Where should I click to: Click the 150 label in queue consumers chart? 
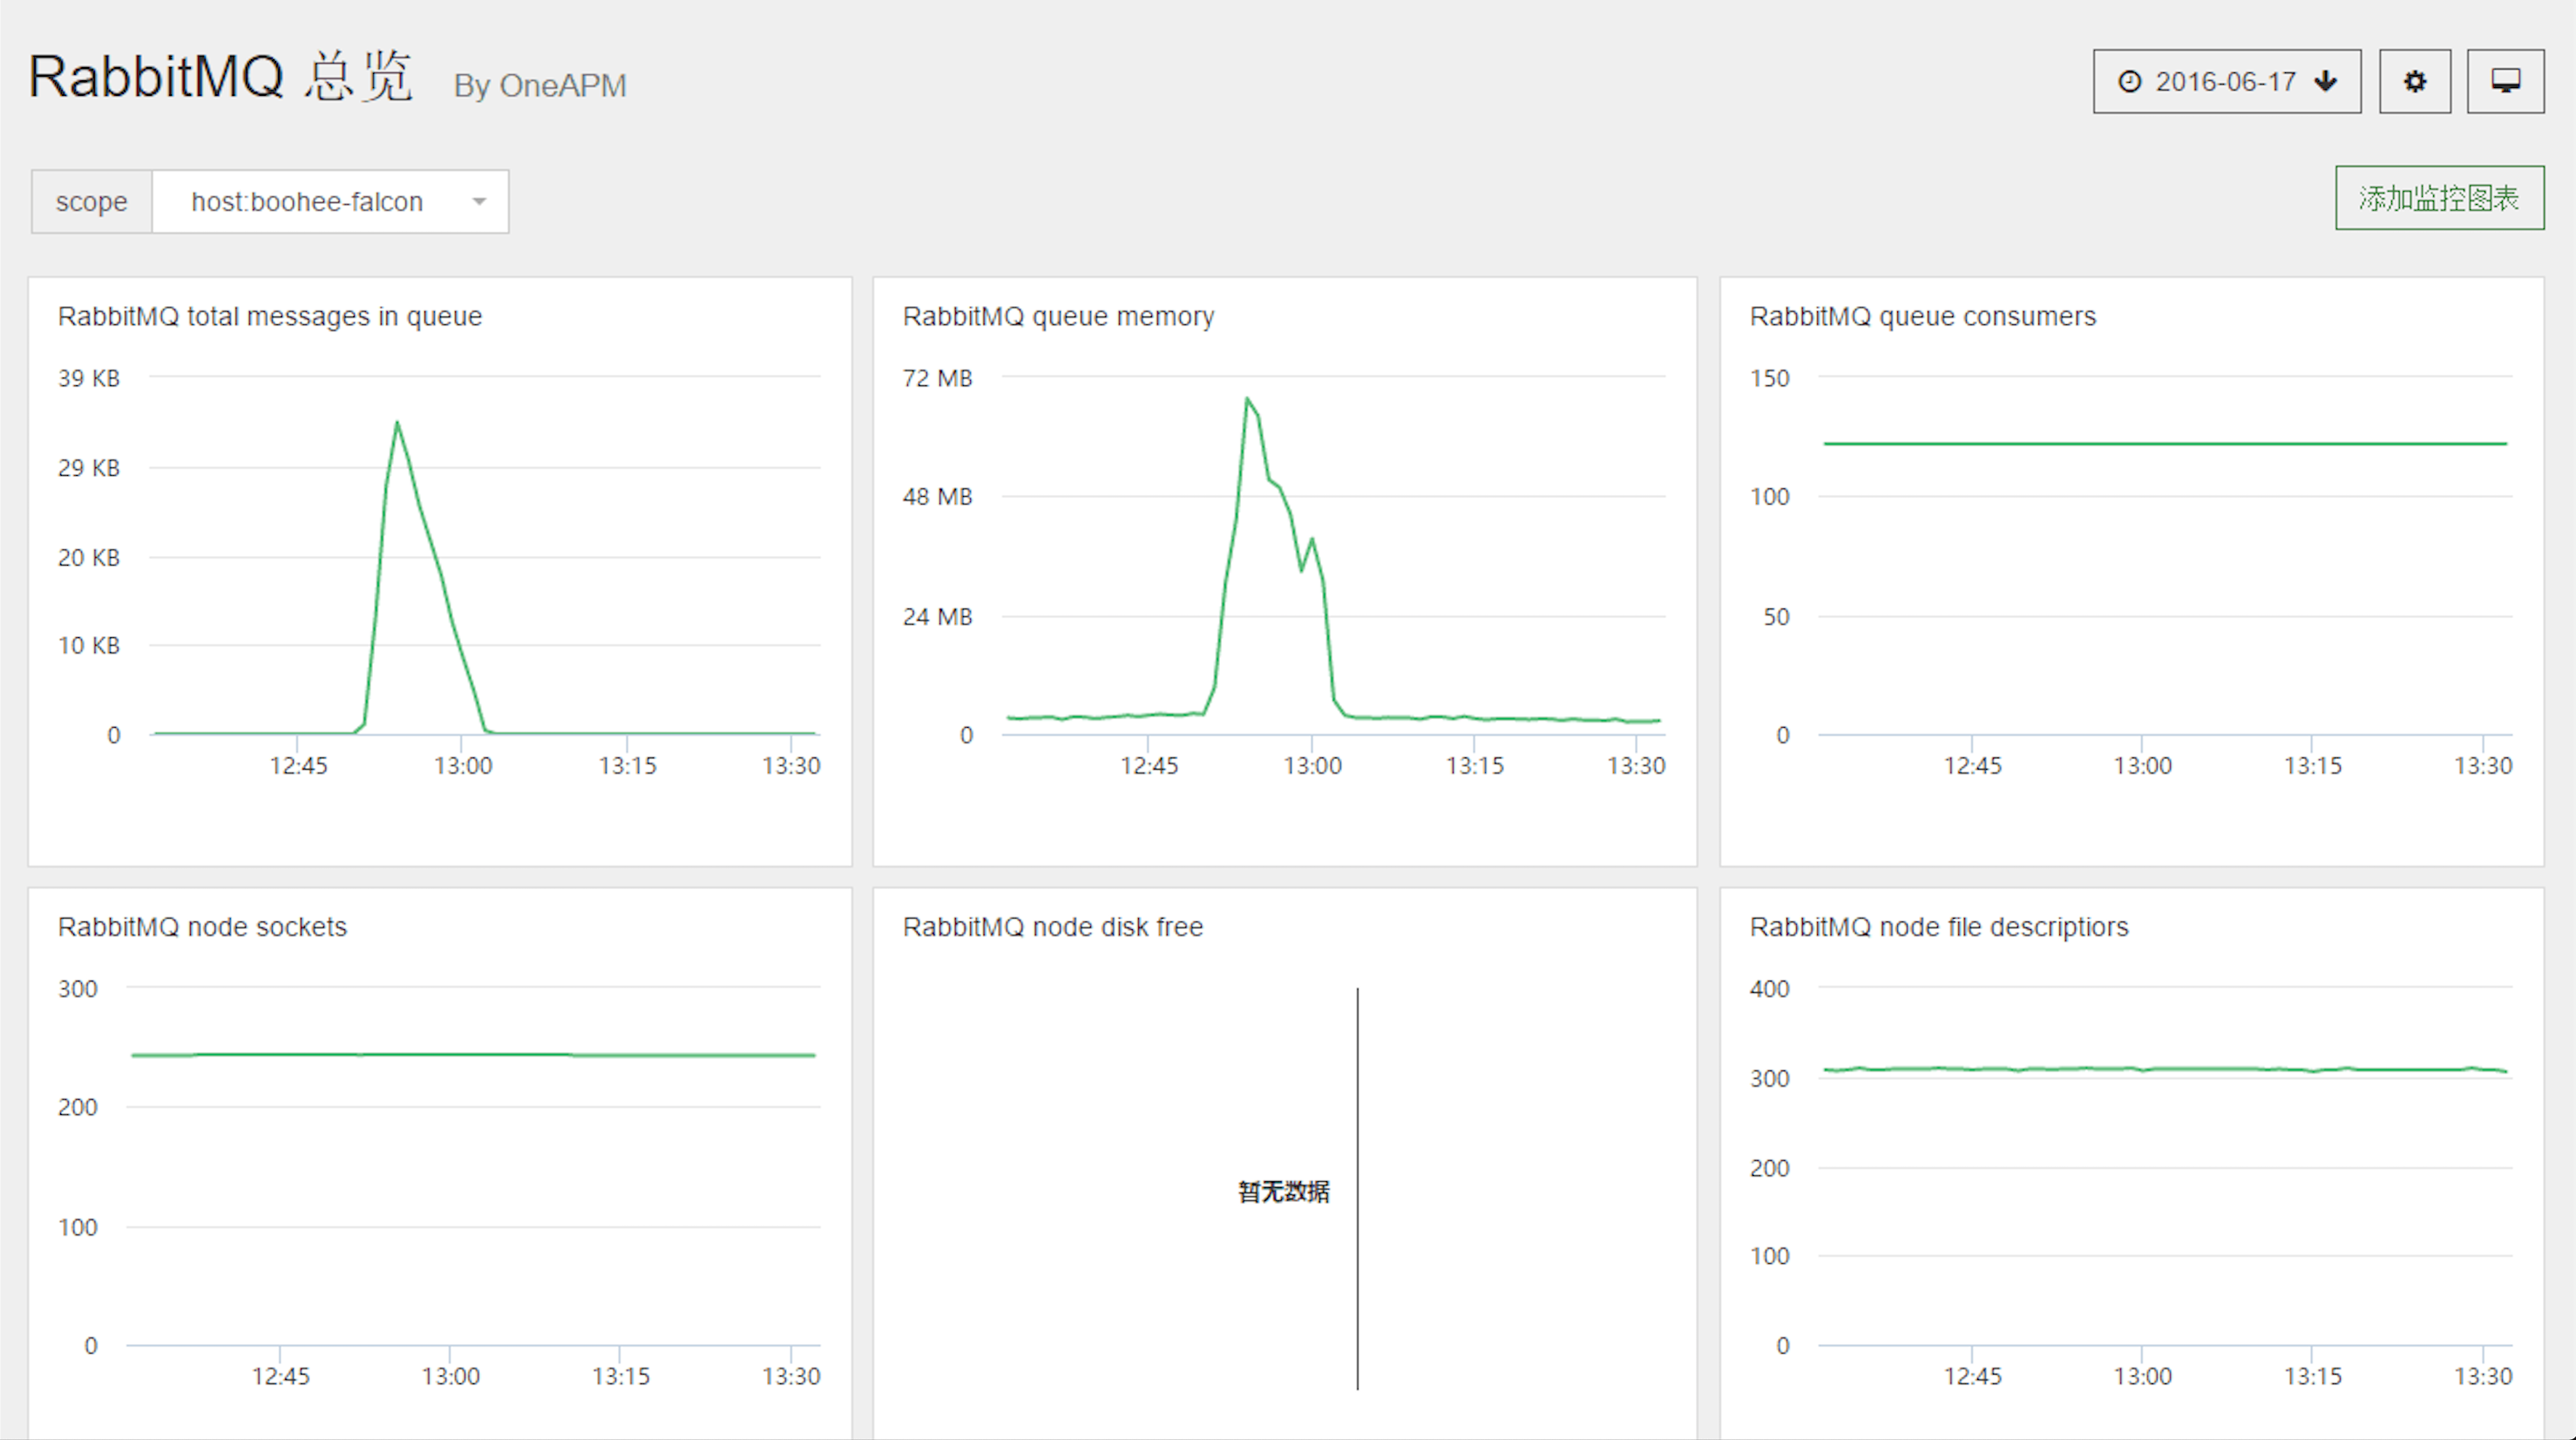1769,378
